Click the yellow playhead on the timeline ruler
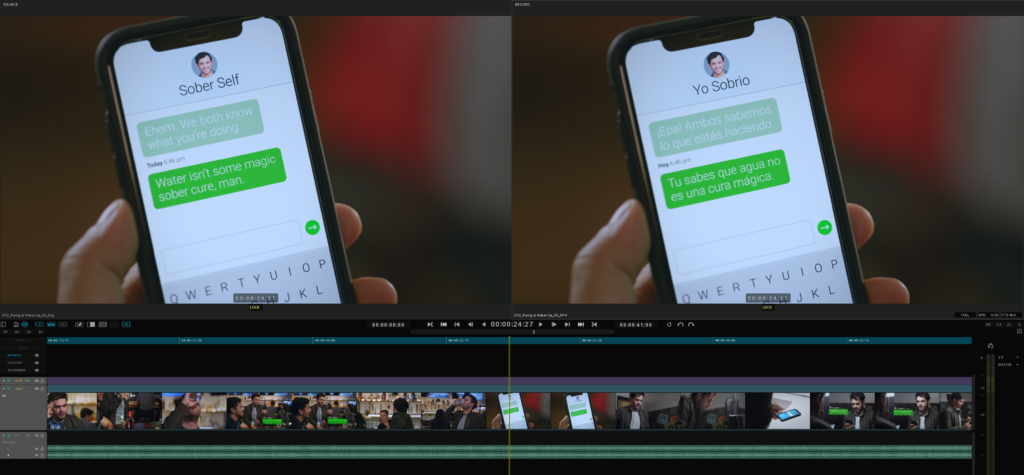 coord(509,340)
